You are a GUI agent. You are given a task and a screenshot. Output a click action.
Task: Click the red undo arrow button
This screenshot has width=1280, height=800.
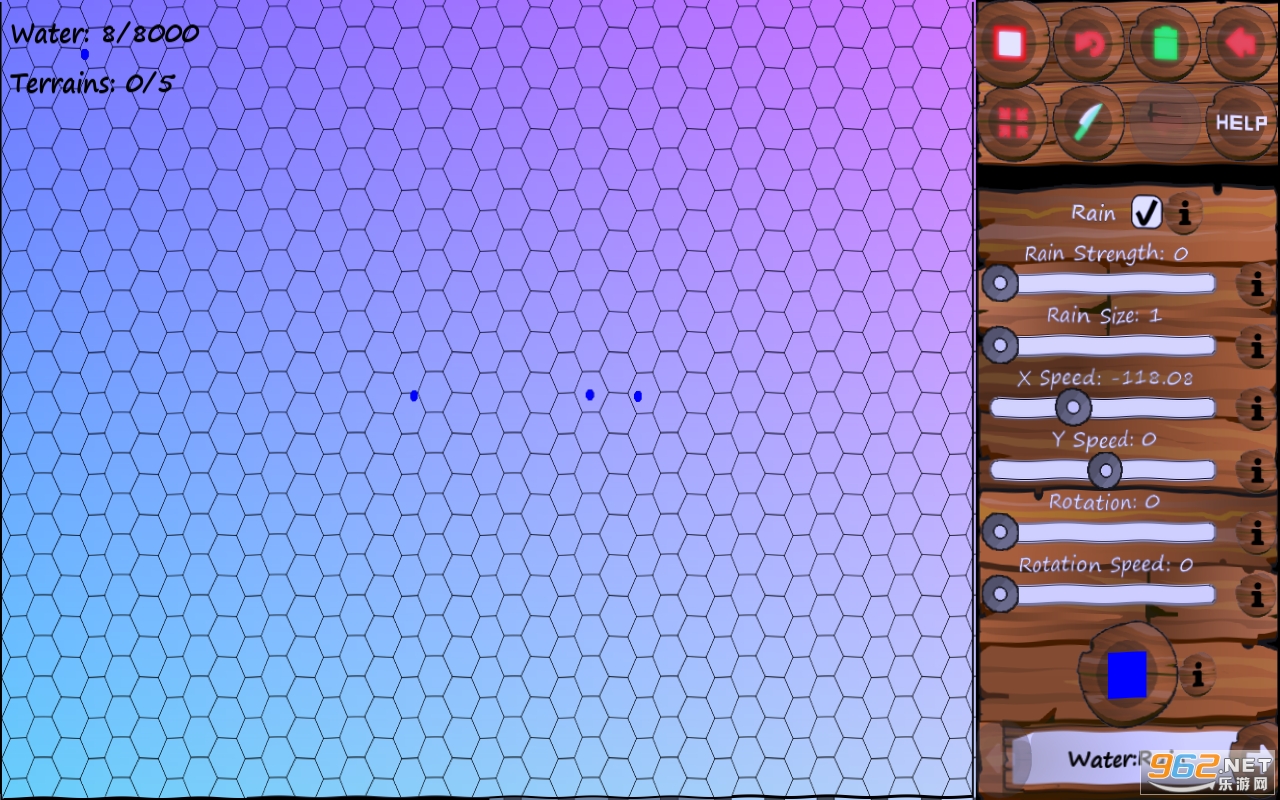(1088, 43)
